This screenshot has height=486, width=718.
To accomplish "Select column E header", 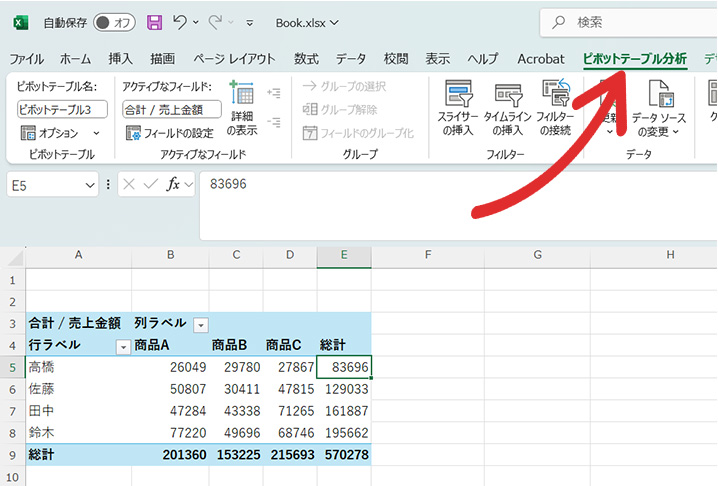I will pos(344,255).
